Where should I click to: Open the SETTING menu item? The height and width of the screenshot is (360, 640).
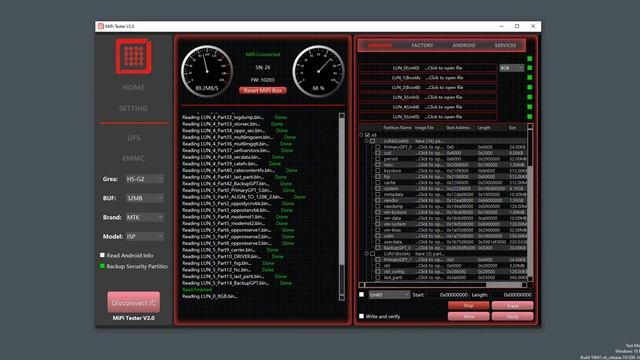pyautogui.click(x=133, y=108)
